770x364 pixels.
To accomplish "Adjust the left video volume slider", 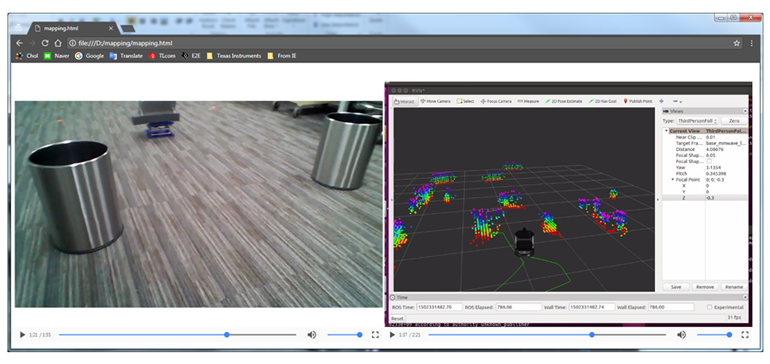I will (345, 335).
